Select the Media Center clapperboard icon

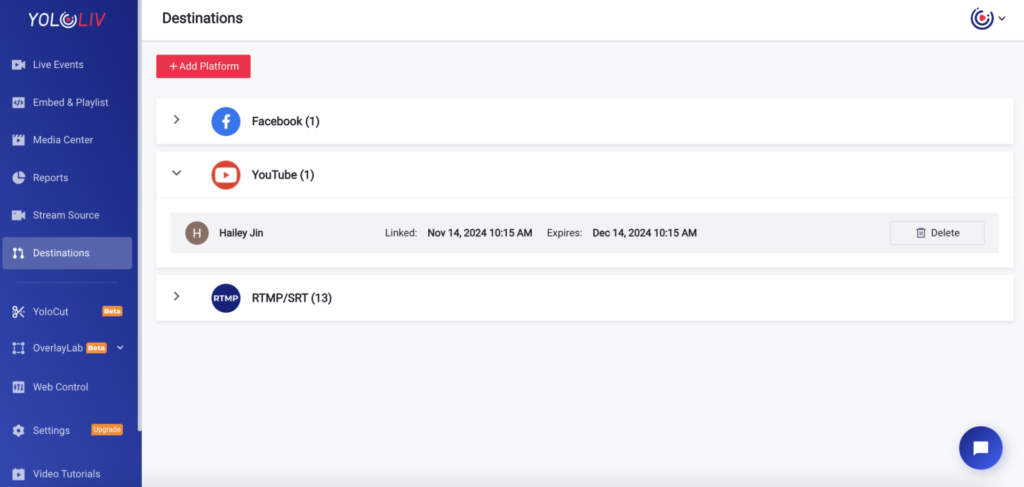click(18, 140)
